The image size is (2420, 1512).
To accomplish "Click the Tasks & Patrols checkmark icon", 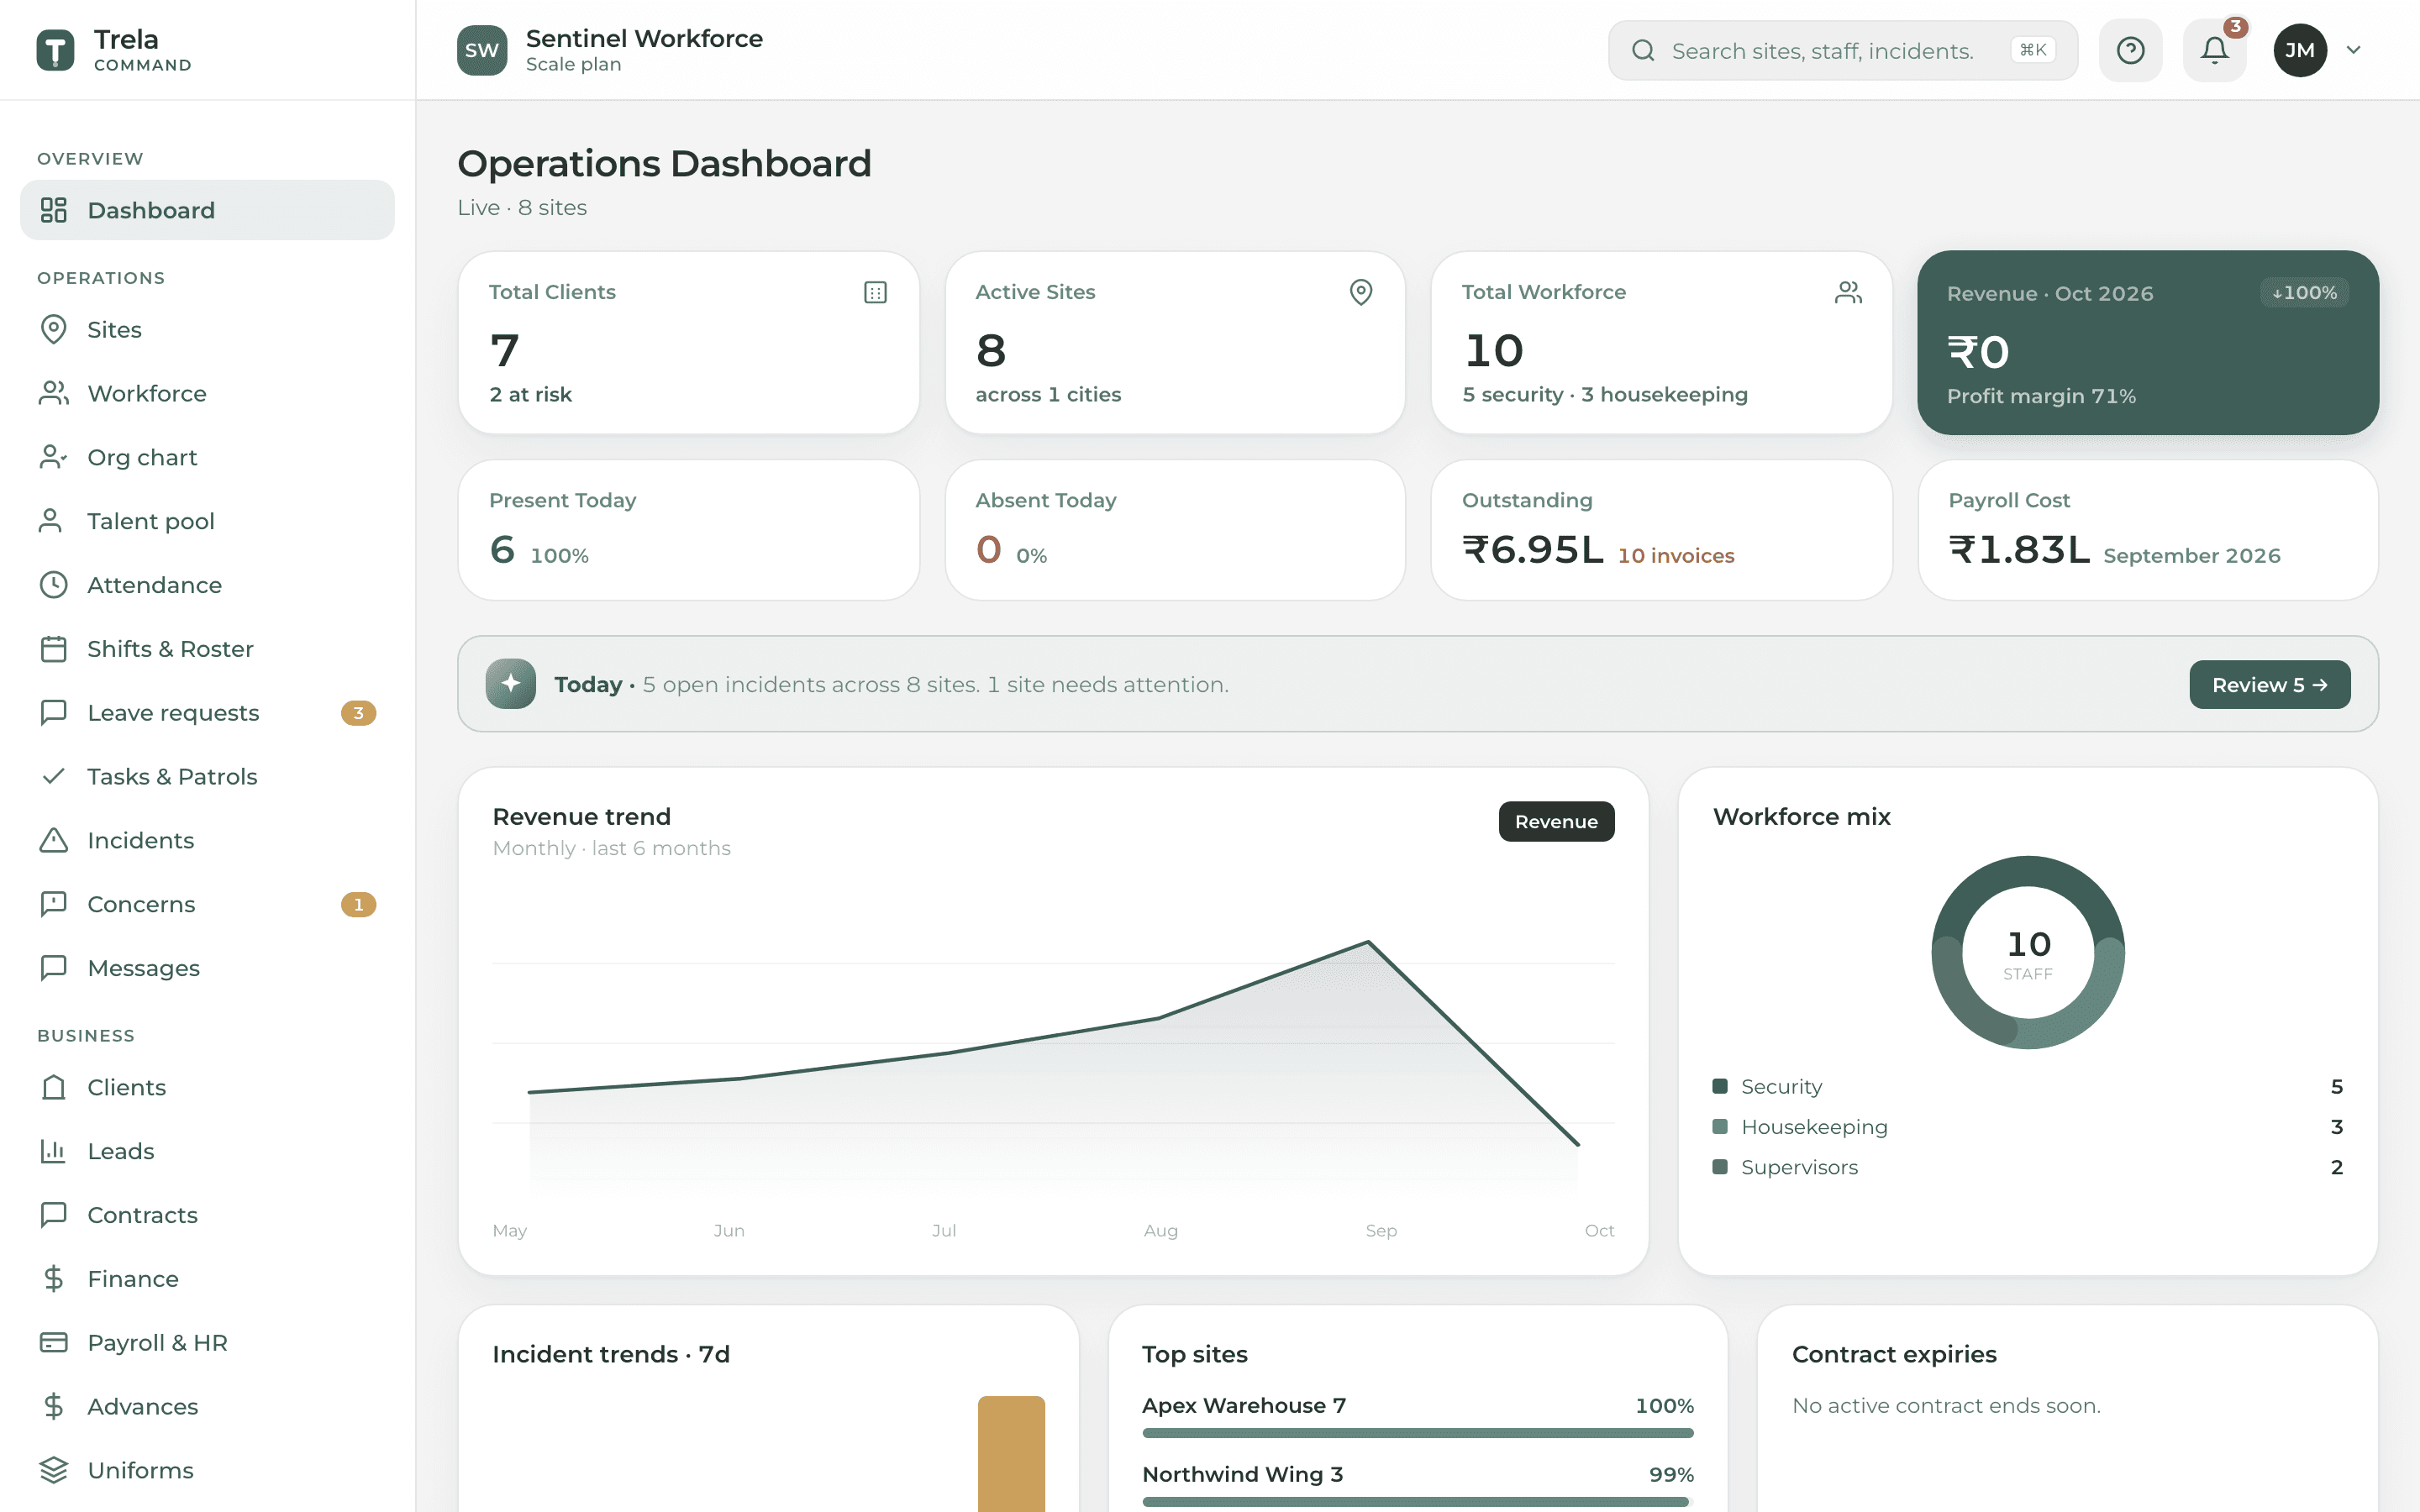I will pos(54,776).
